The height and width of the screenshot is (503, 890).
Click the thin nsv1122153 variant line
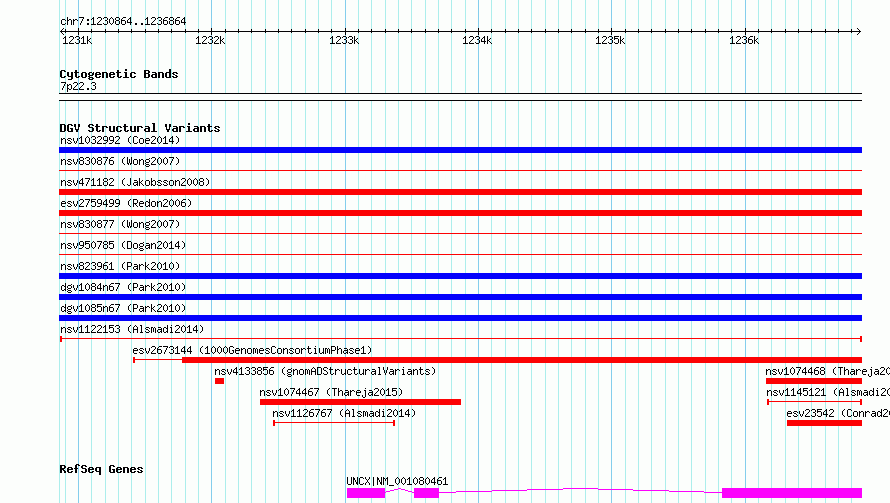click(461, 339)
